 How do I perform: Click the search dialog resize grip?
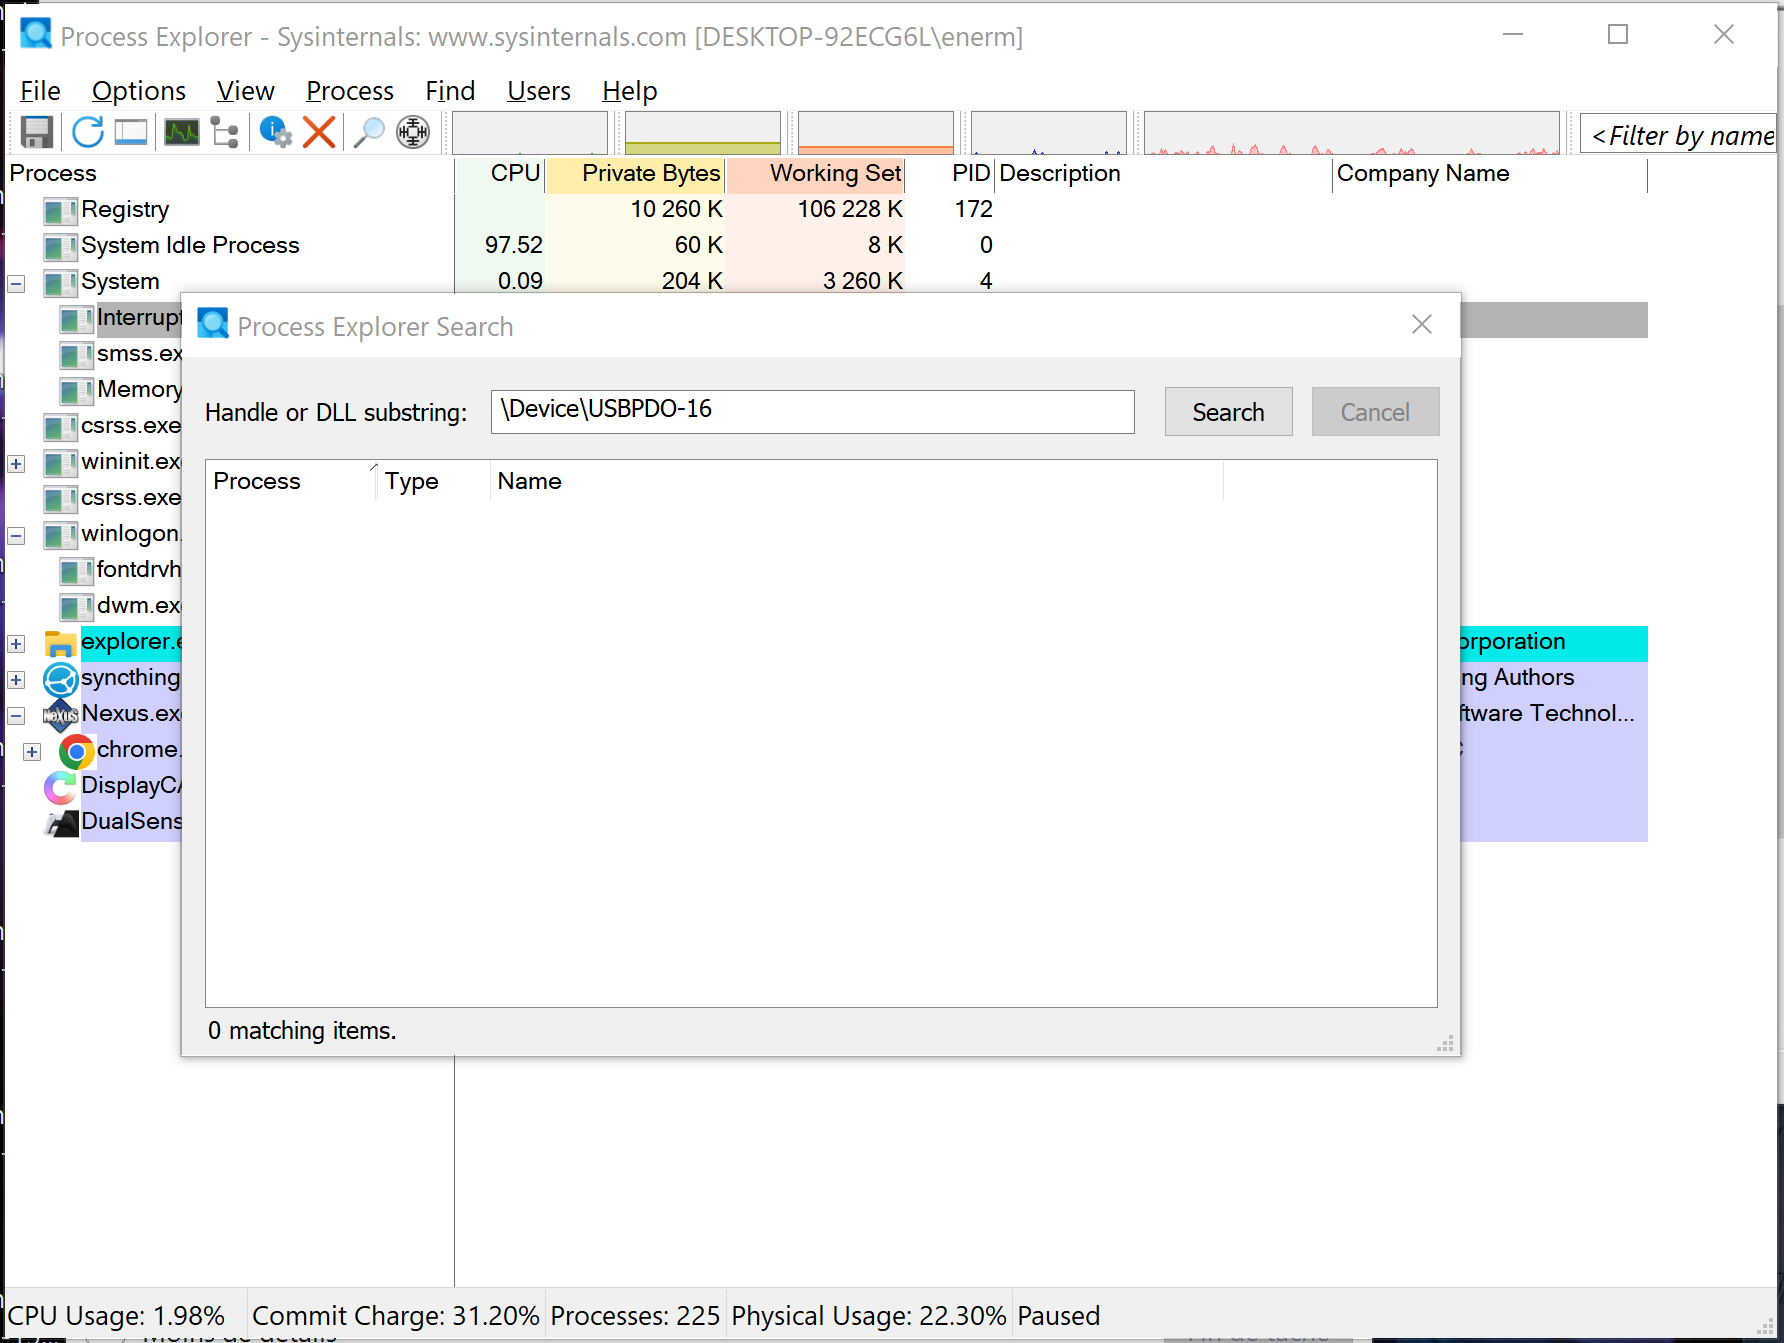(x=1446, y=1044)
